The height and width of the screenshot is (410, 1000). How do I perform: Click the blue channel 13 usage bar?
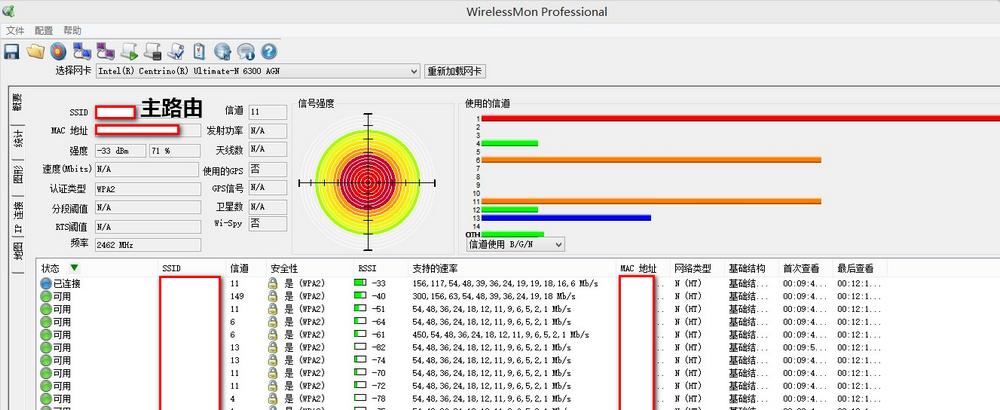coord(566,217)
